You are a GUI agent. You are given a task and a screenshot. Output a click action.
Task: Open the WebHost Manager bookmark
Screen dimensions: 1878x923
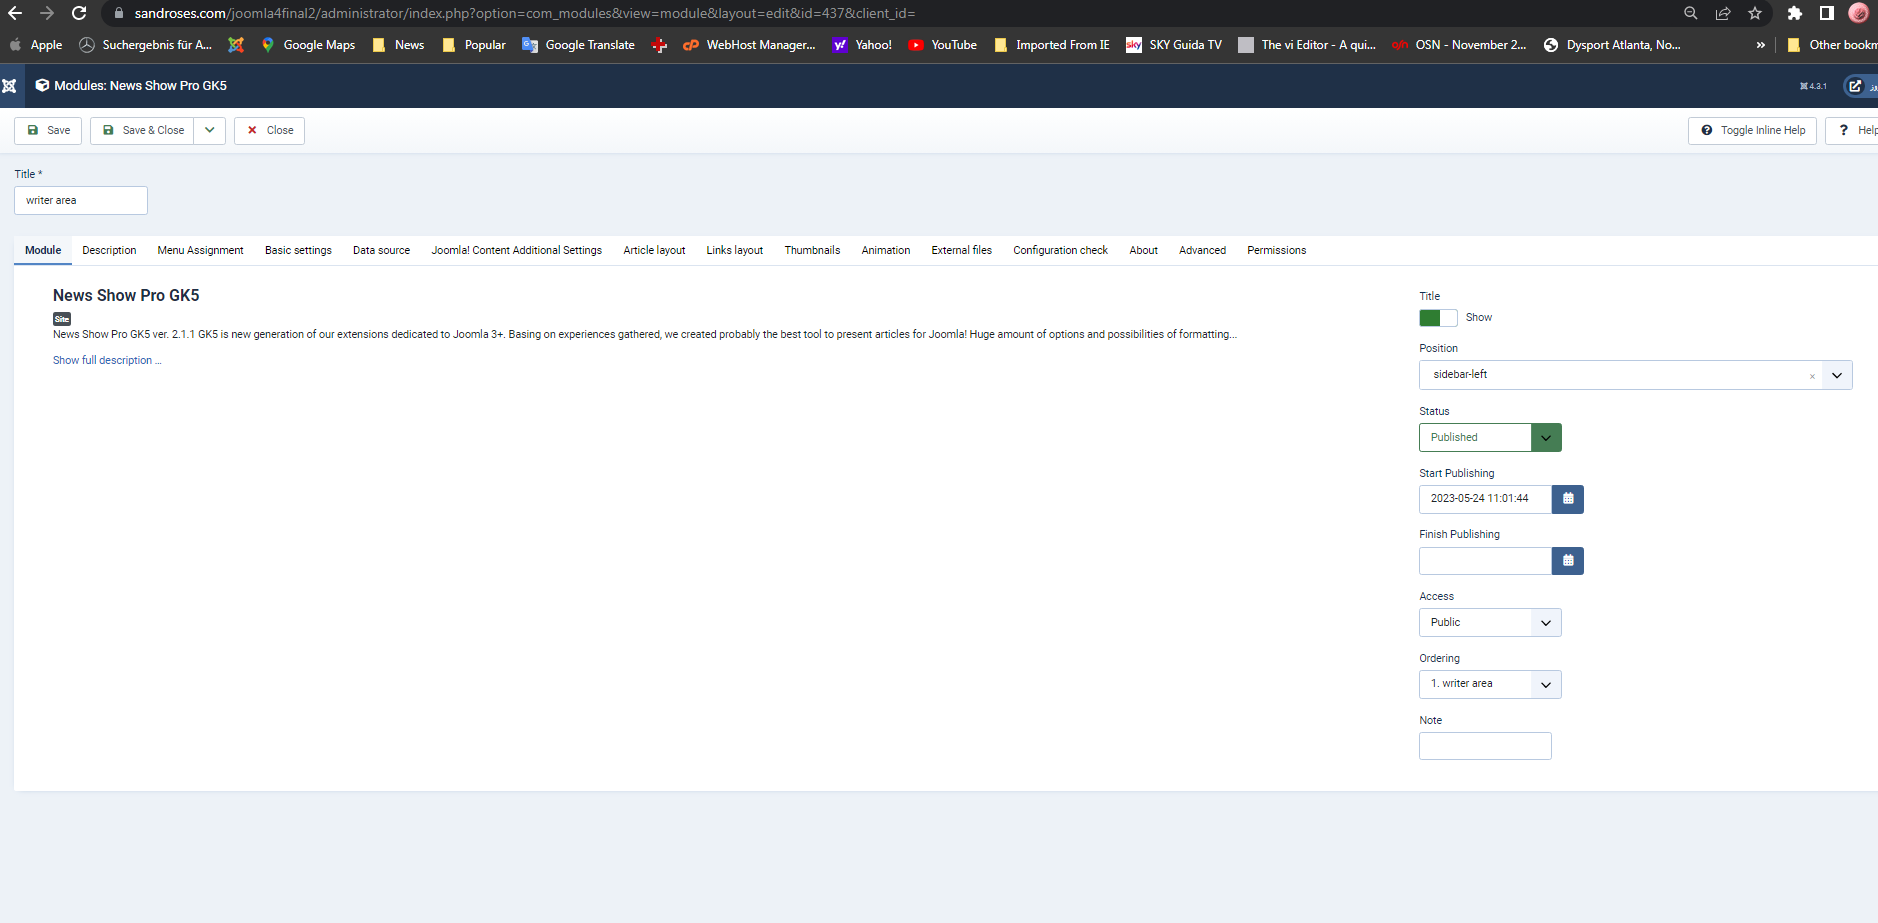[750, 45]
